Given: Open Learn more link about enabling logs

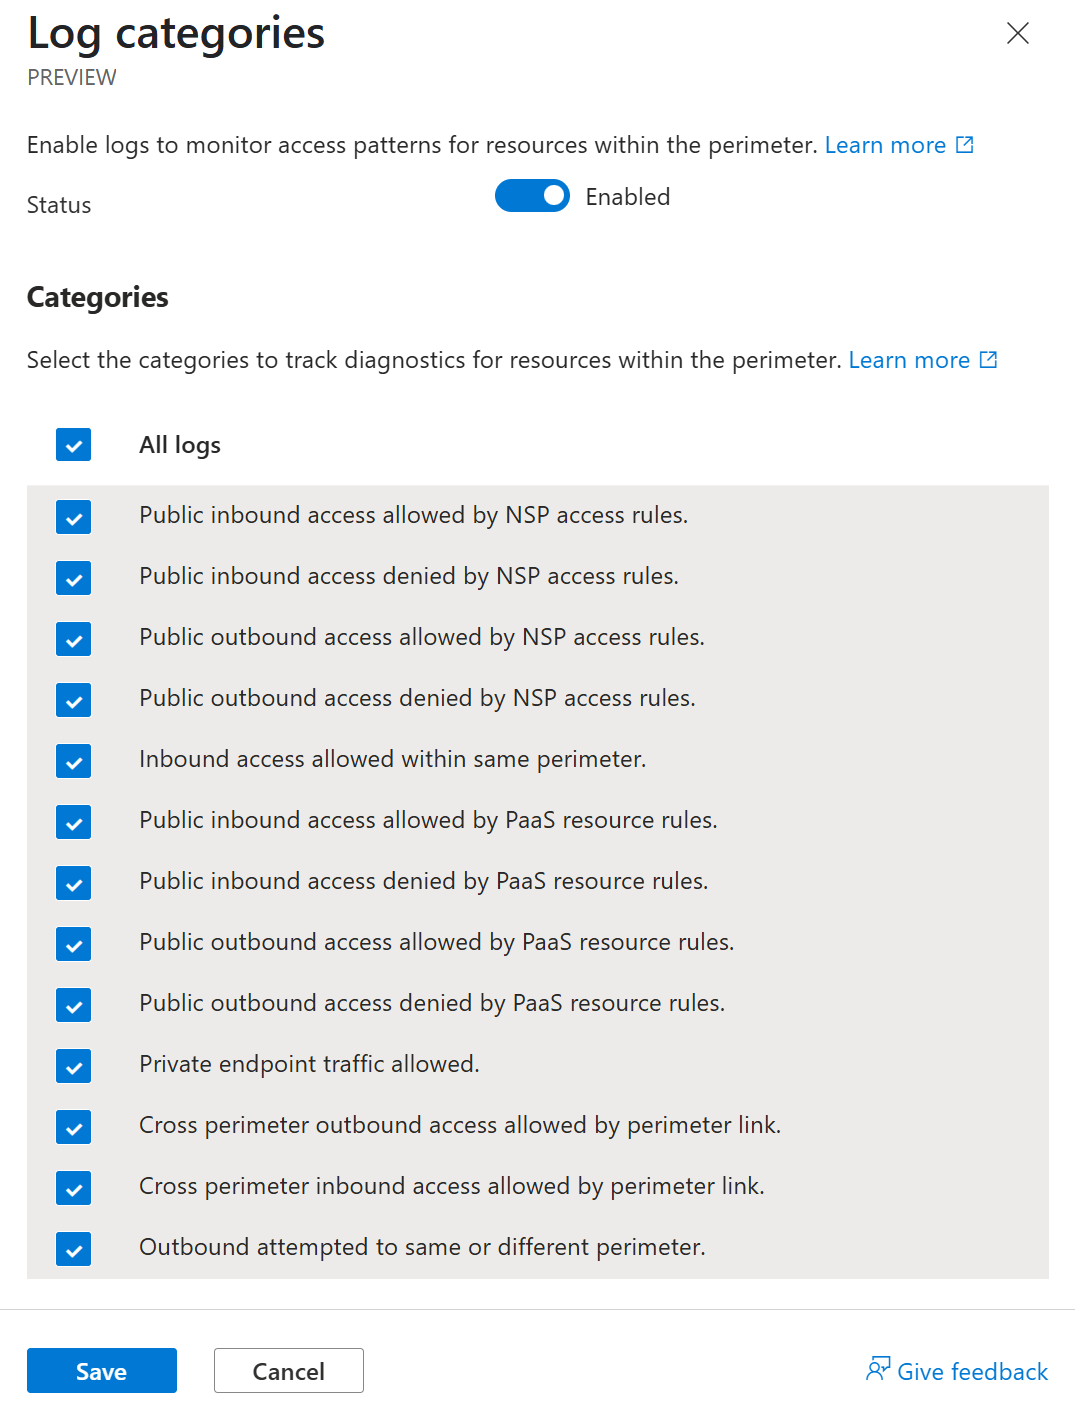Looking at the screenshot, I should point(885,146).
